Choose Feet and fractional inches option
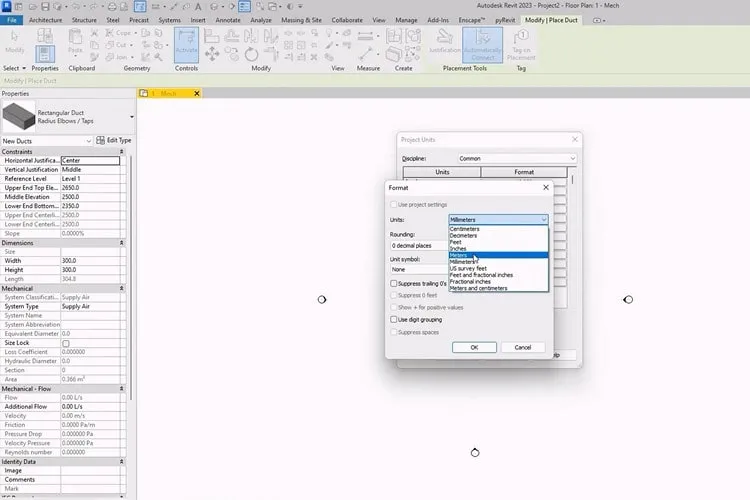 [x=498, y=275]
